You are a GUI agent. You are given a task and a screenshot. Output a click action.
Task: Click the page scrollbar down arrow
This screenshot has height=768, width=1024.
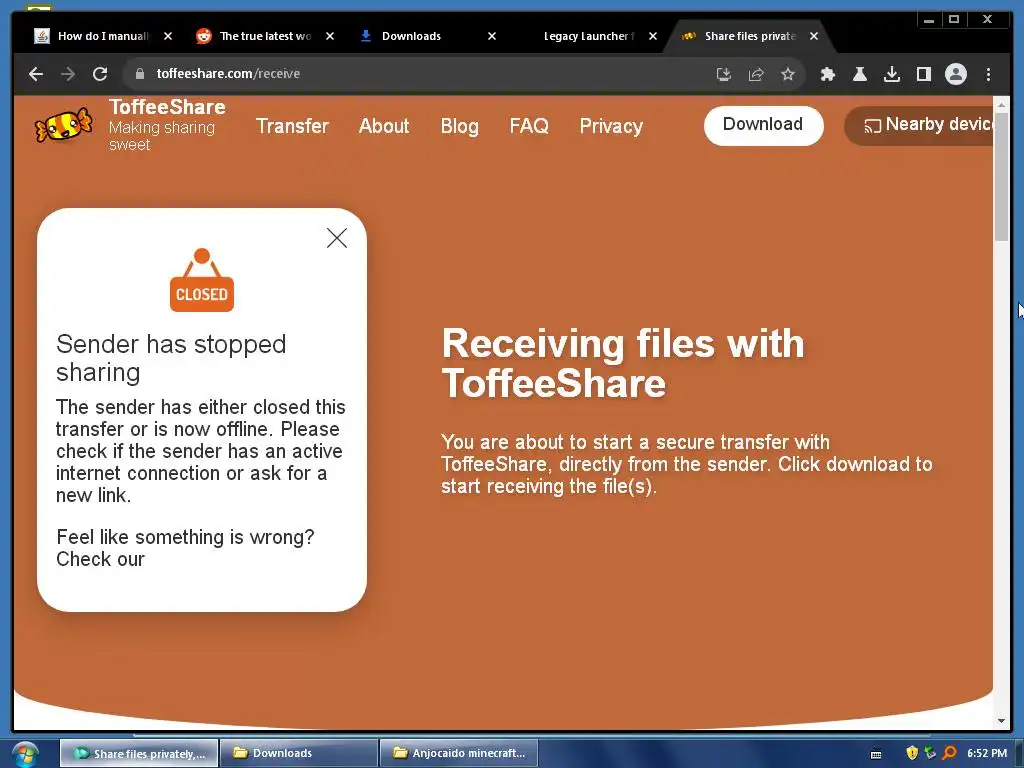[x=1001, y=721]
